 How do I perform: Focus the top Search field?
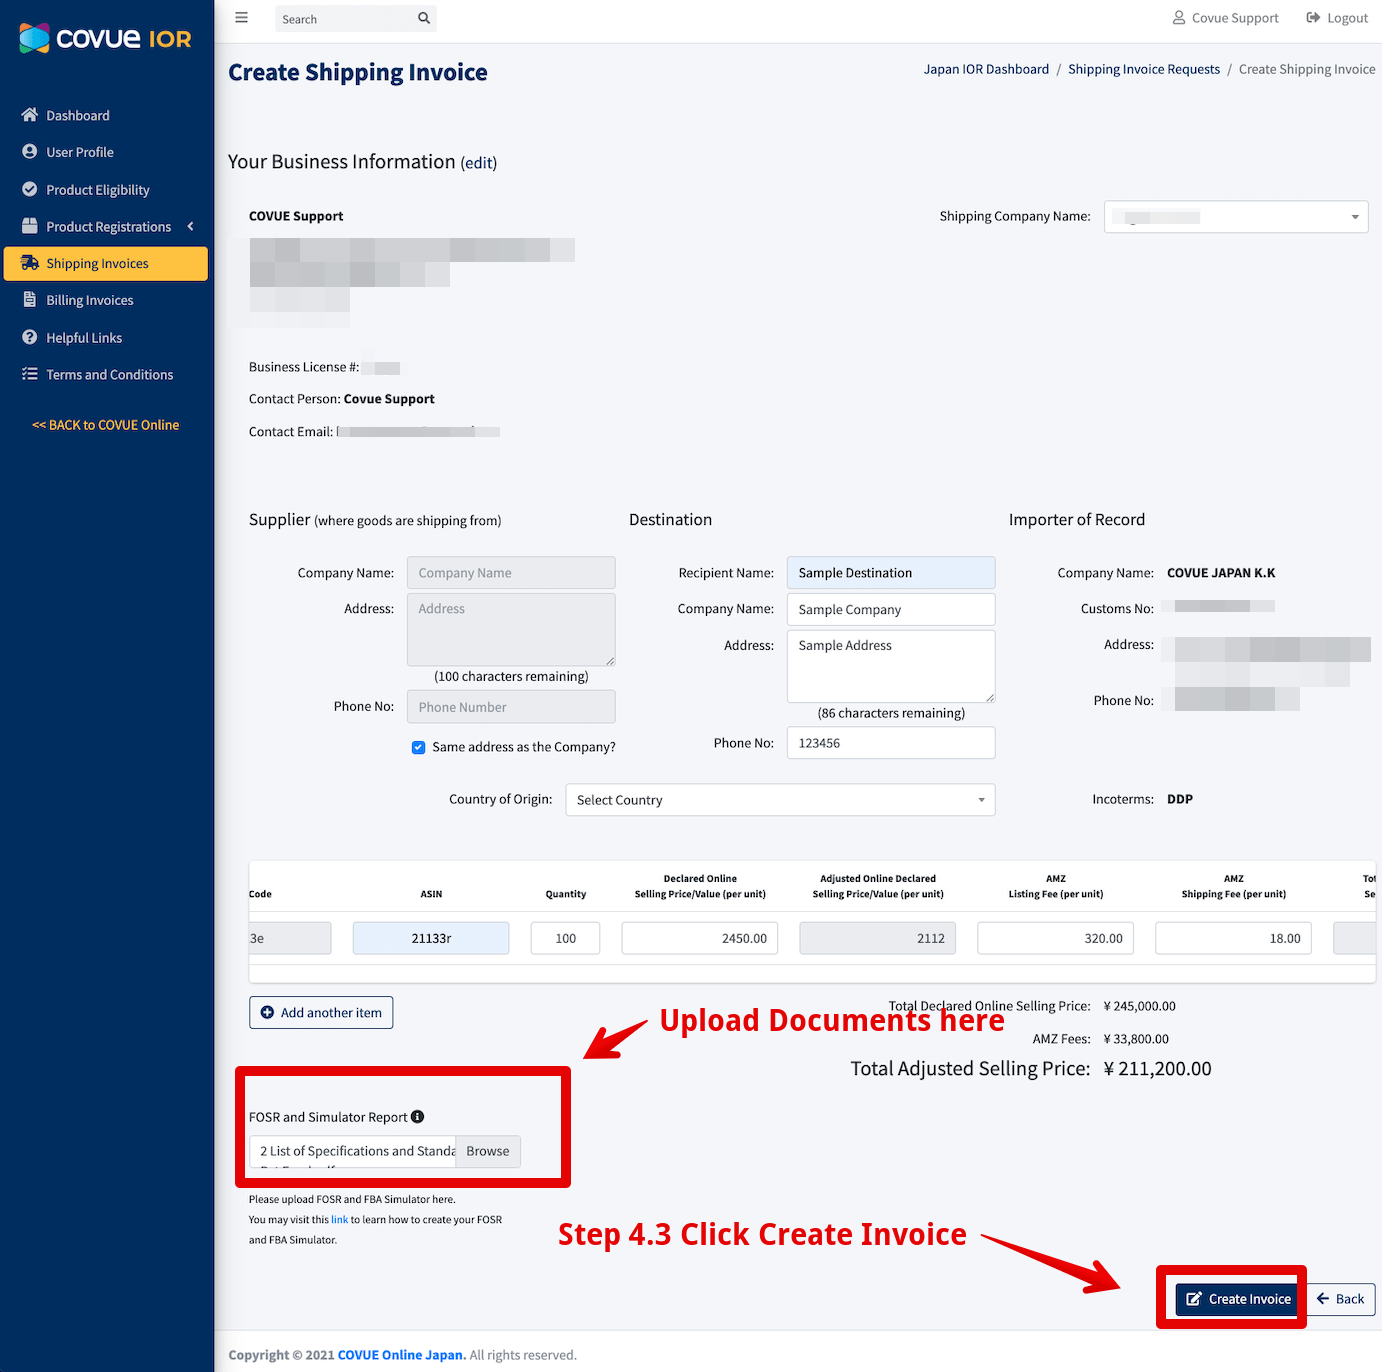pyautogui.click(x=345, y=18)
